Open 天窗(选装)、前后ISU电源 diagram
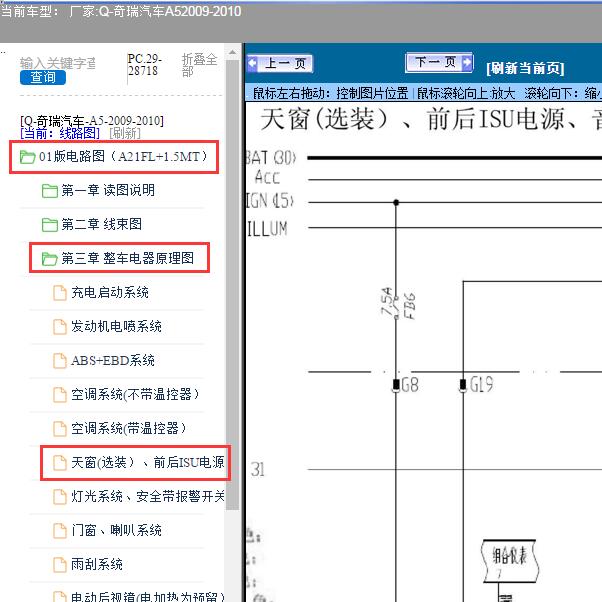The width and height of the screenshot is (602, 602). point(148,462)
